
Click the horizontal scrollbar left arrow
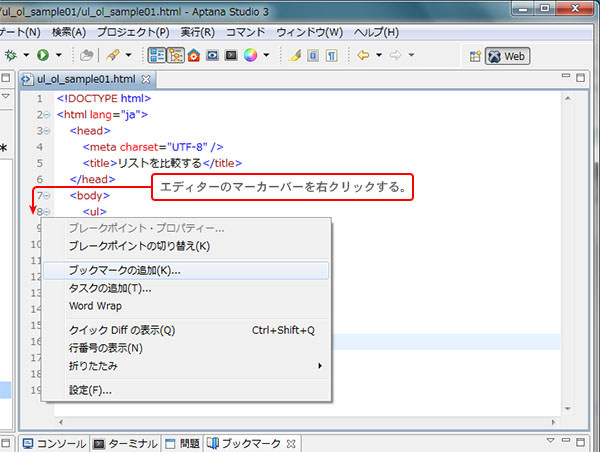tap(61, 422)
